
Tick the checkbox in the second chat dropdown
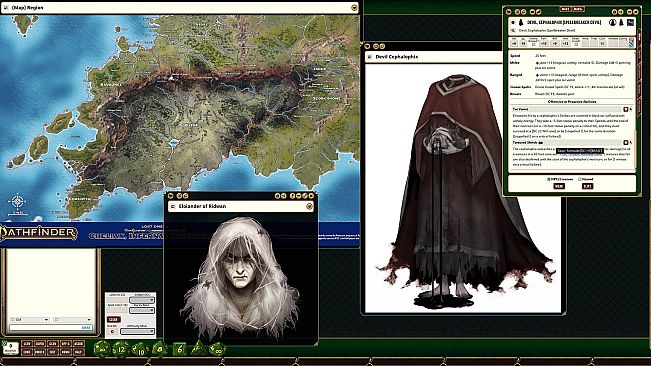click(56, 320)
